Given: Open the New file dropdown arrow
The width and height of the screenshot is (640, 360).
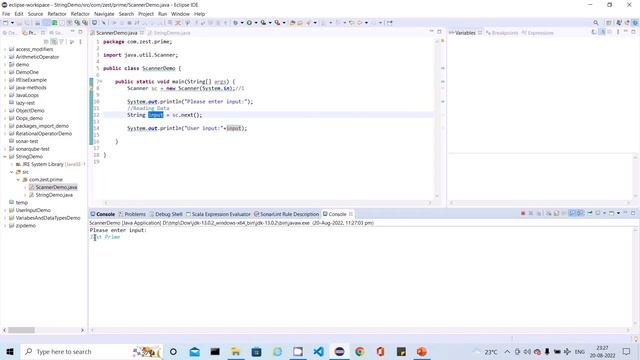Looking at the screenshot, I should point(12,23).
